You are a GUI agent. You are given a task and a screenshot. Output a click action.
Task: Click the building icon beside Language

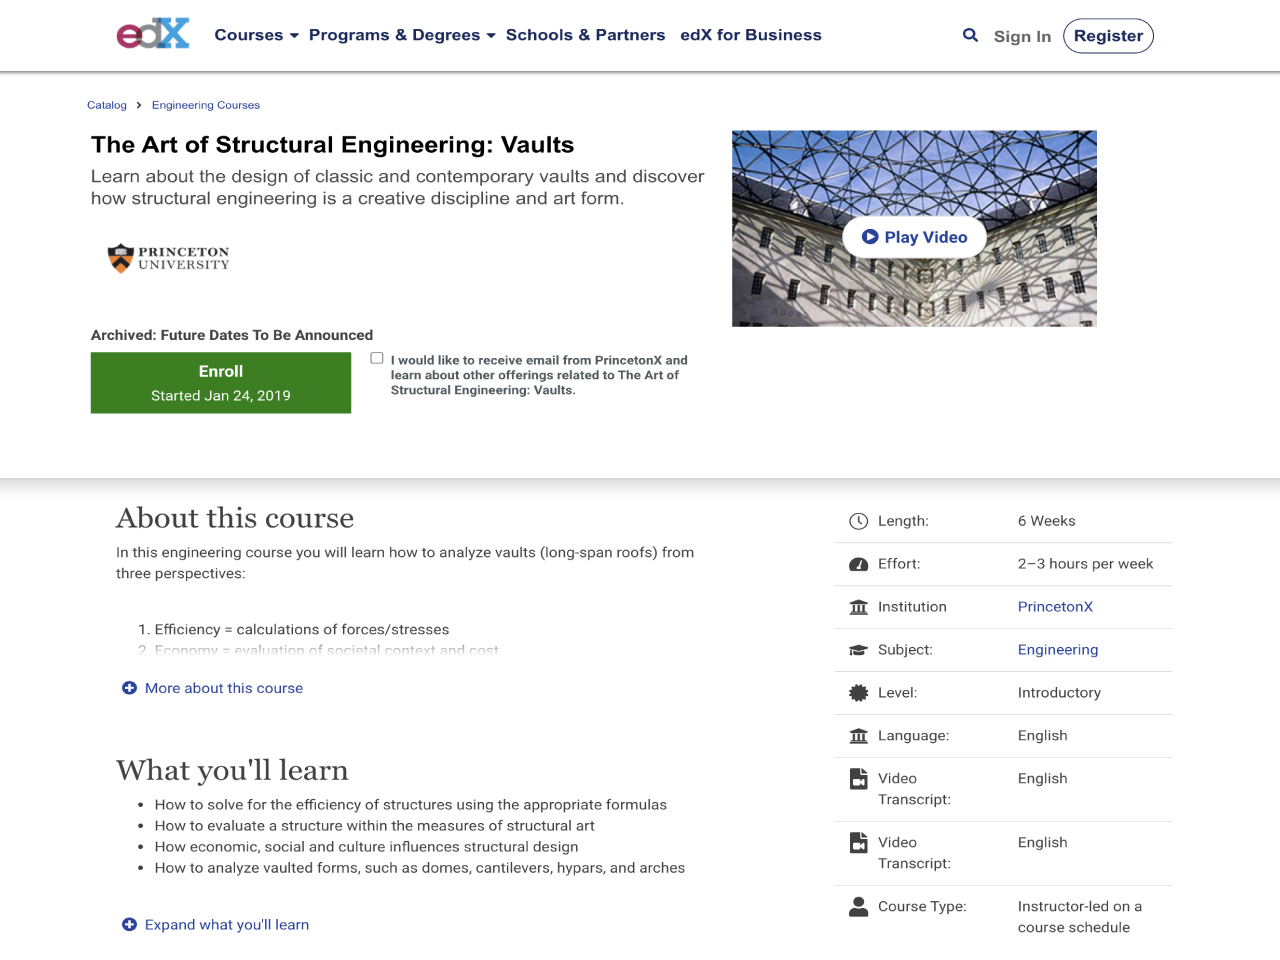coord(858,736)
